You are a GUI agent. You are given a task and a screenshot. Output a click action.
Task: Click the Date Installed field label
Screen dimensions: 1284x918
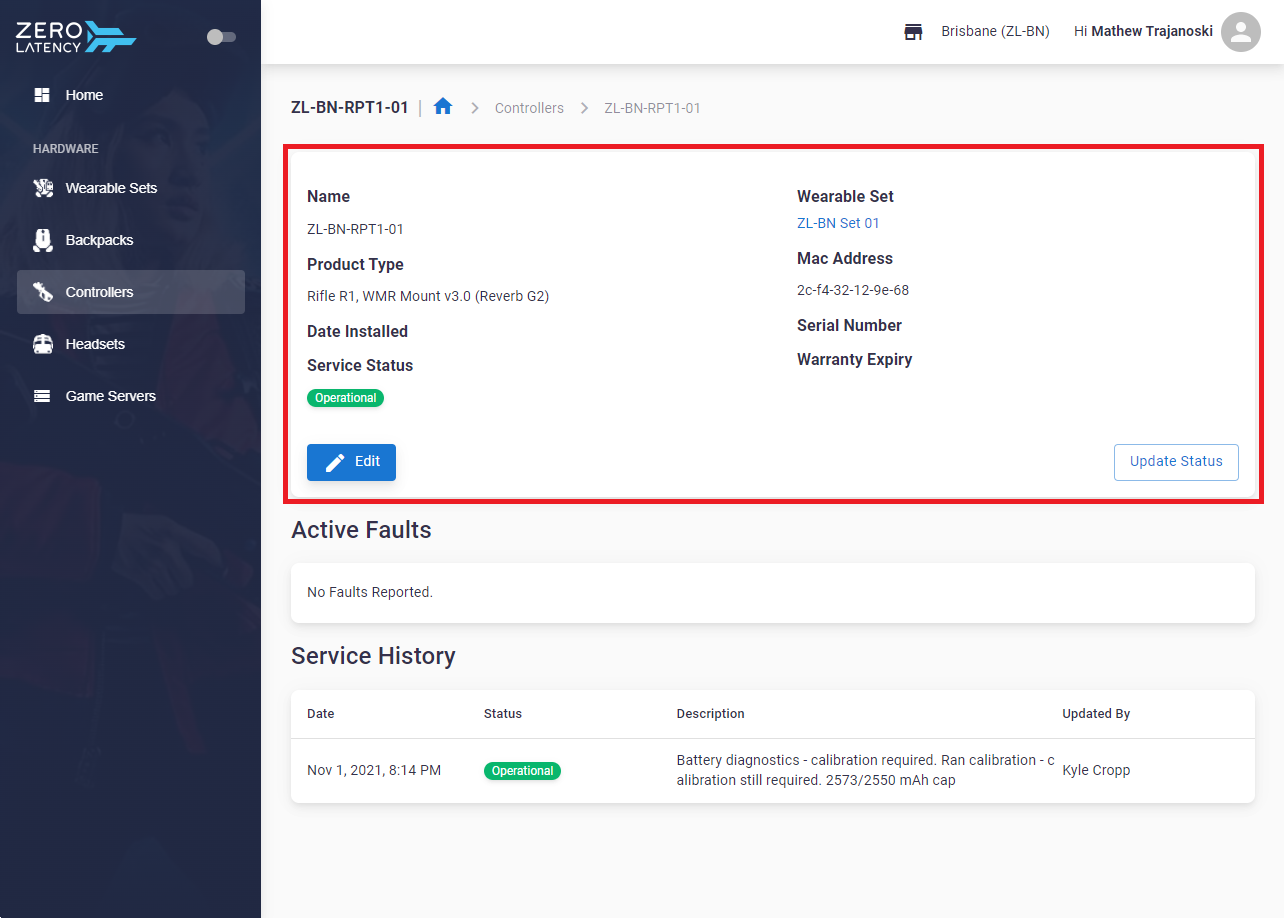click(x=357, y=331)
